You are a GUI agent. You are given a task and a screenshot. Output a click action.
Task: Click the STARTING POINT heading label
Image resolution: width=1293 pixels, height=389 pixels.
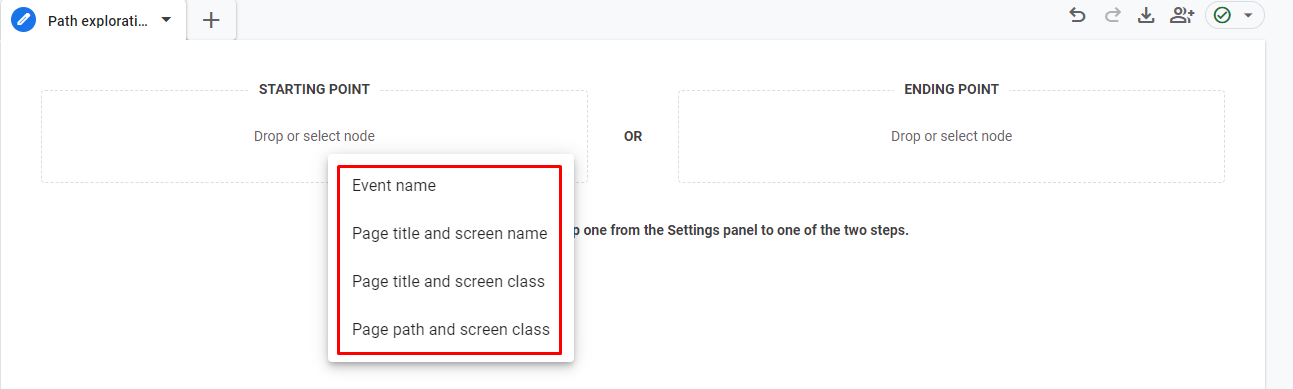[x=314, y=89]
